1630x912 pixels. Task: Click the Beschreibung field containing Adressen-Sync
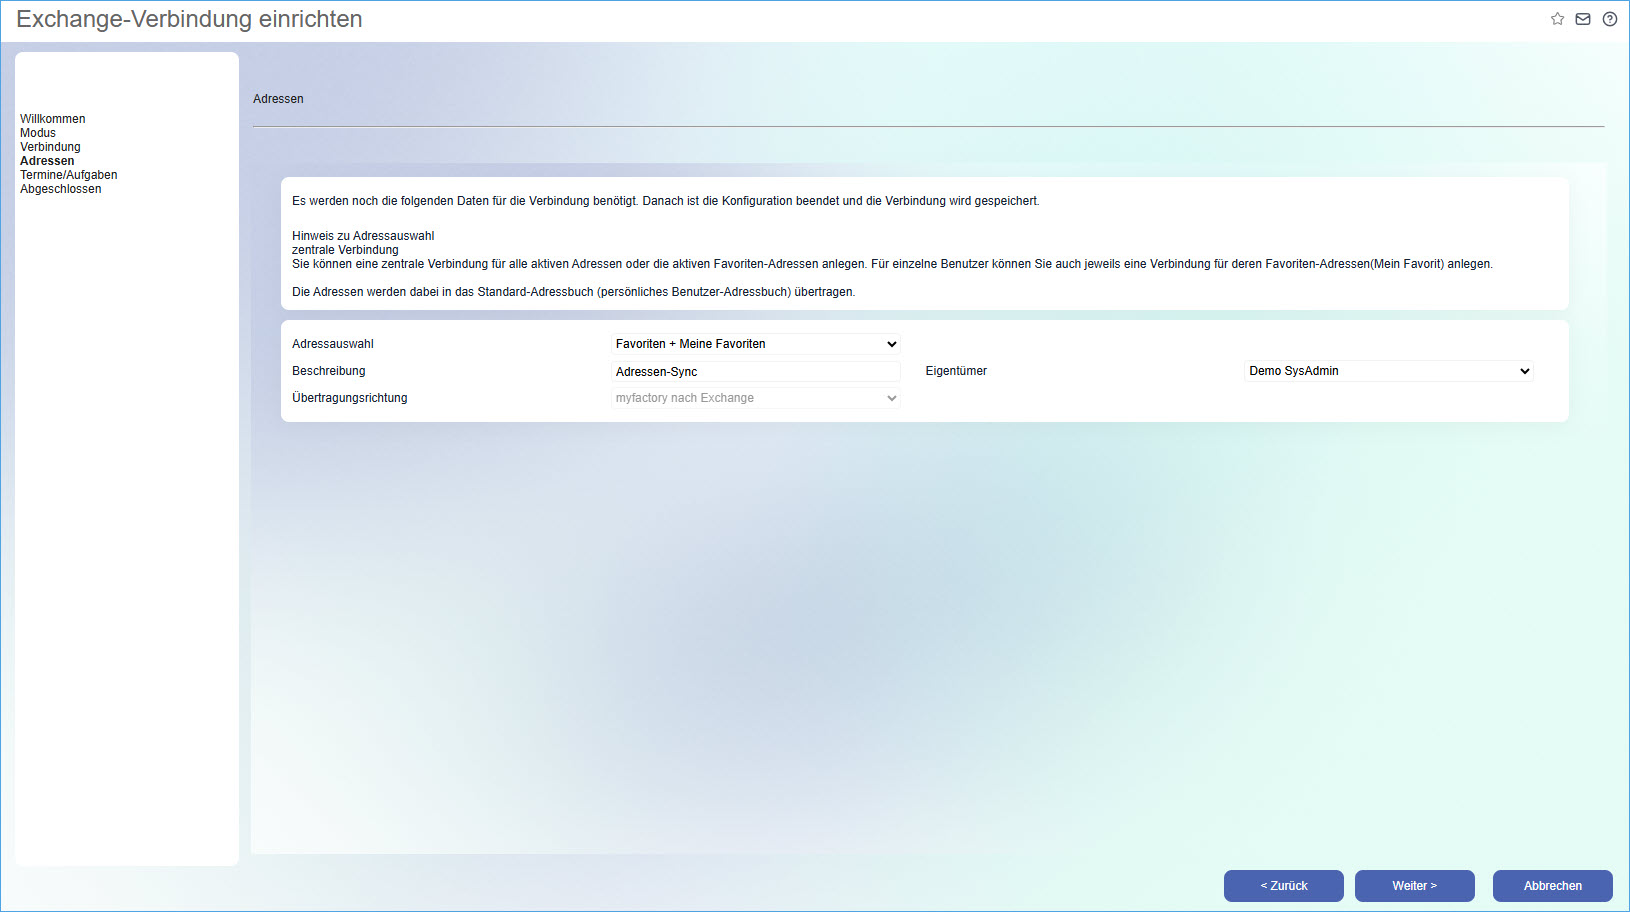pos(756,371)
